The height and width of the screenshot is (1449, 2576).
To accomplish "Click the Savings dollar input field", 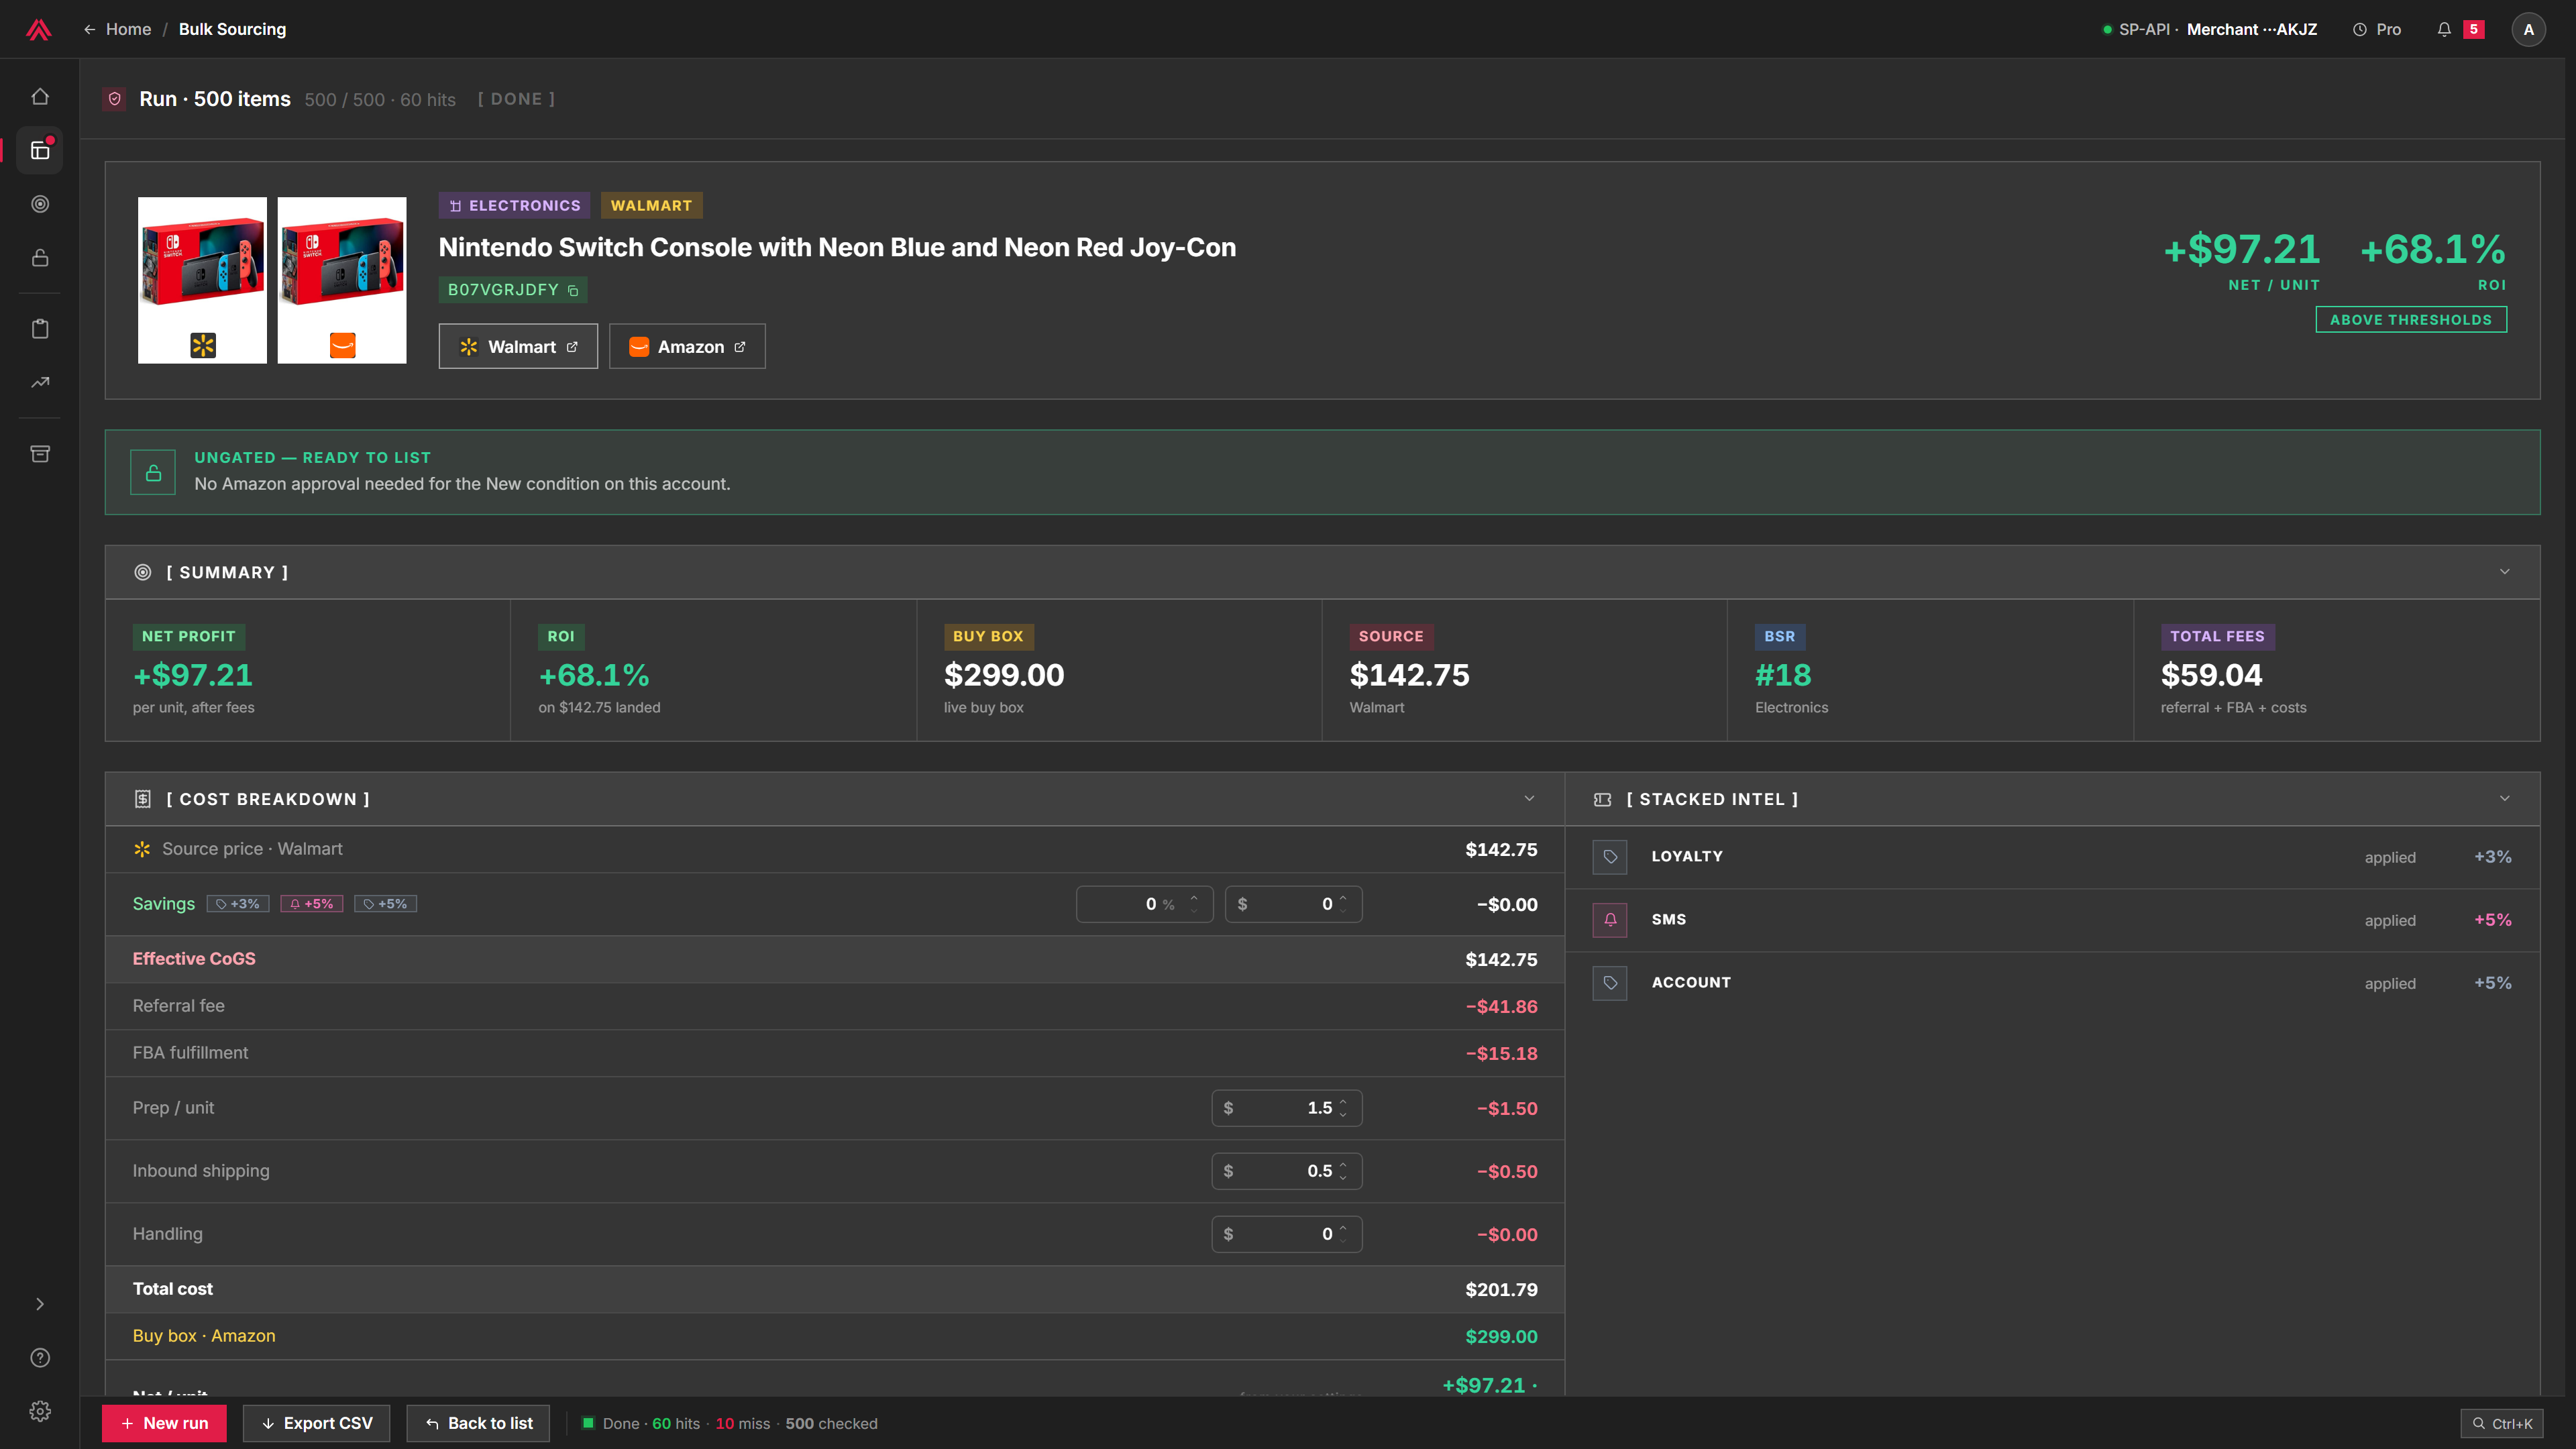I will (1293, 904).
